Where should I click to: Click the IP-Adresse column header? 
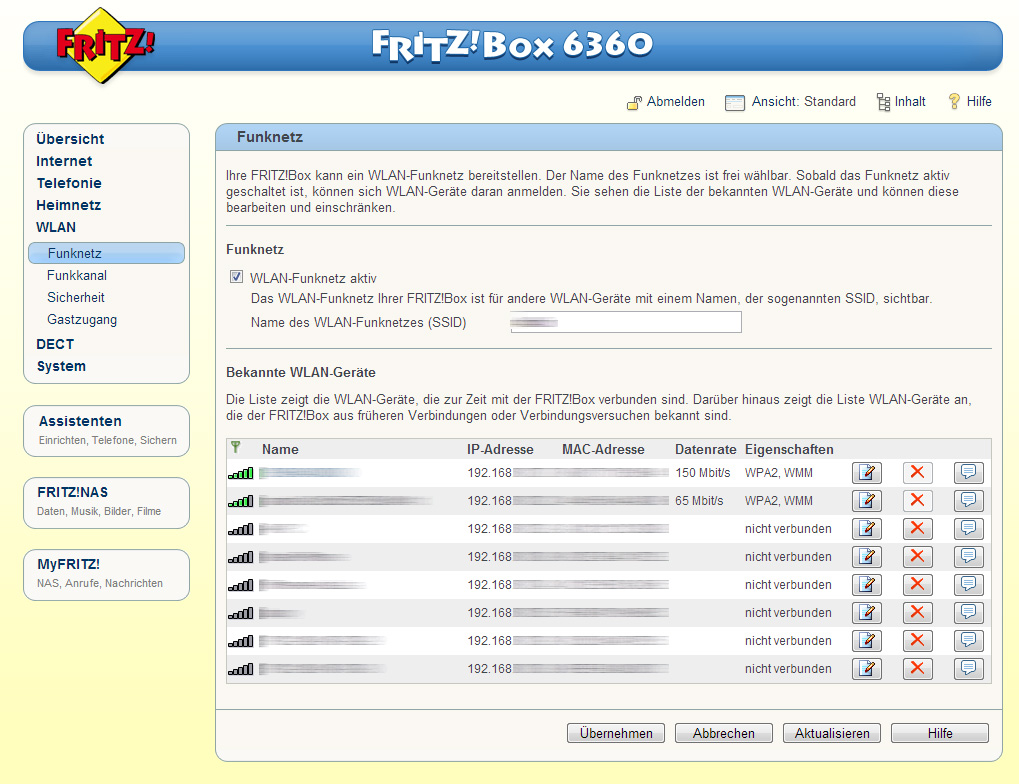tap(500, 449)
